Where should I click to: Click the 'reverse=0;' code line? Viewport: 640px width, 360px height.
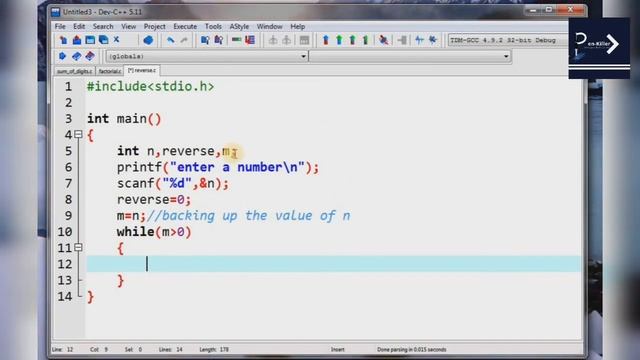coord(154,200)
